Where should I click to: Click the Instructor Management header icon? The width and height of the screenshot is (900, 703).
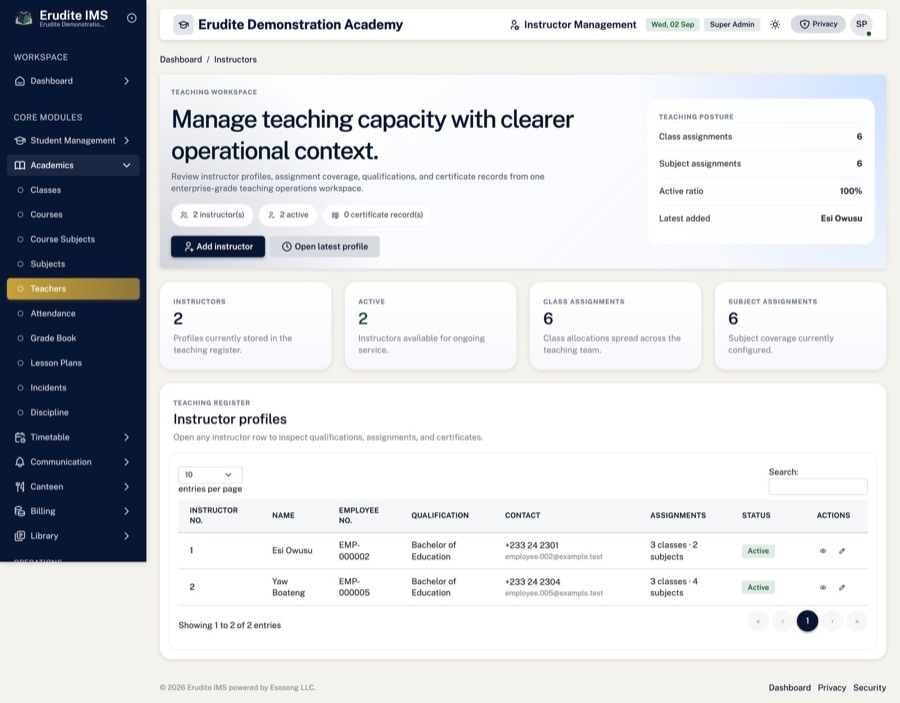pos(514,25)
